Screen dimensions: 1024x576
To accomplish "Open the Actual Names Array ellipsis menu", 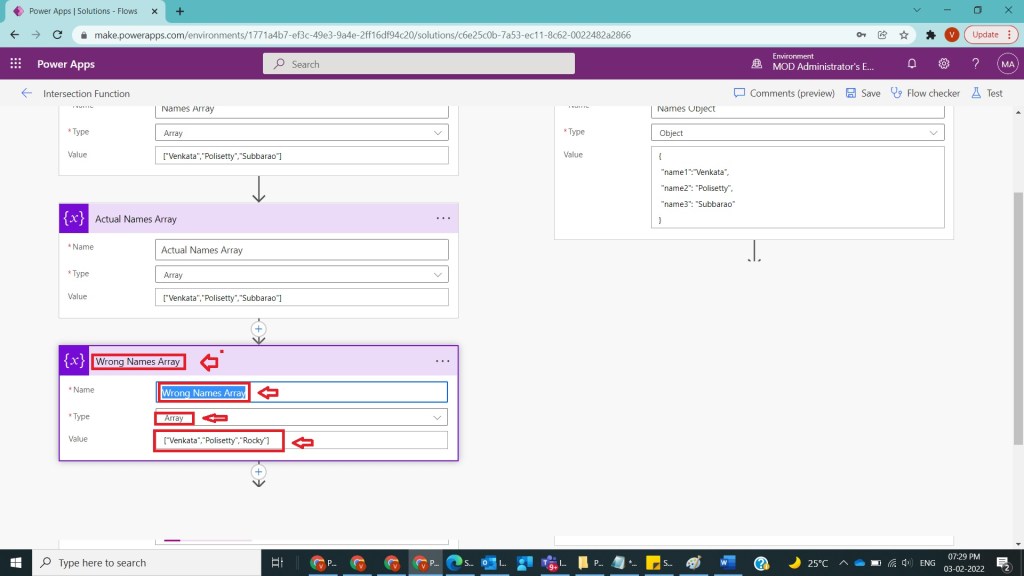I will coord(443,218).
